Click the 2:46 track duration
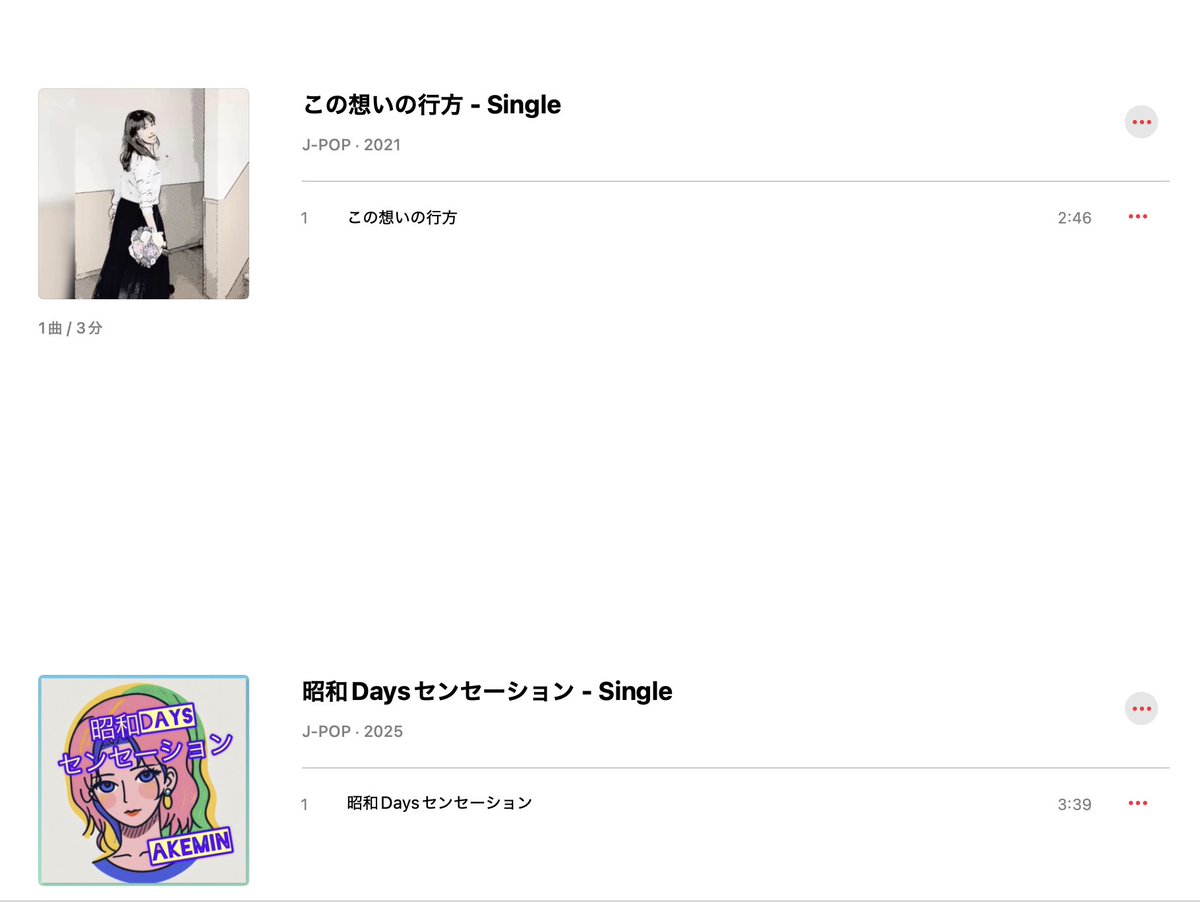Image resolution: width=1200 pixels, height=903 pixels. tap(1074, 218)
